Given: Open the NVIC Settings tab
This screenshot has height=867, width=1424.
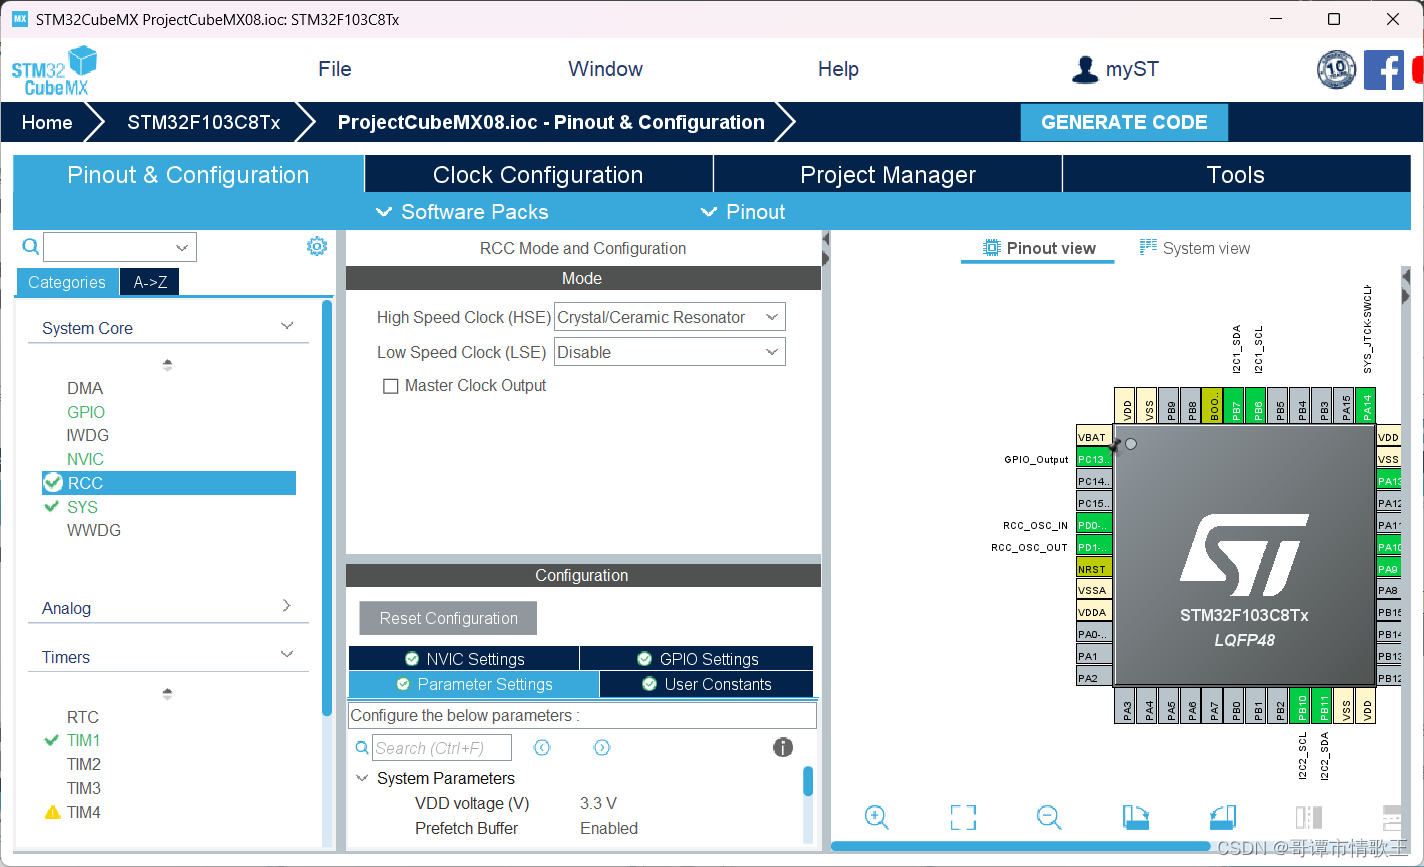Looking at the screenshot, I should click(464, 659).
